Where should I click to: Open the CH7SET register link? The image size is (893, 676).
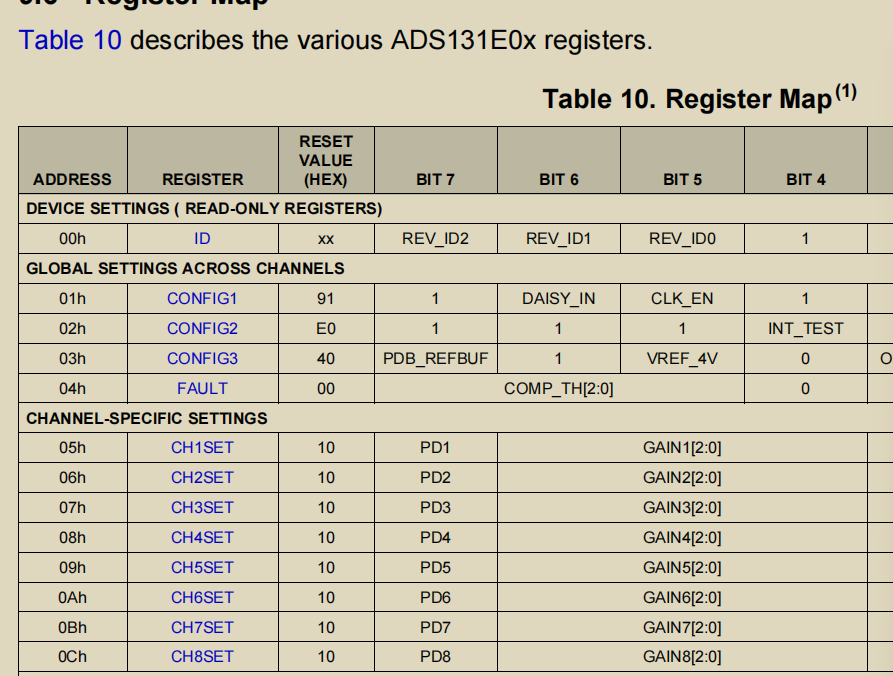coord(202,628)
